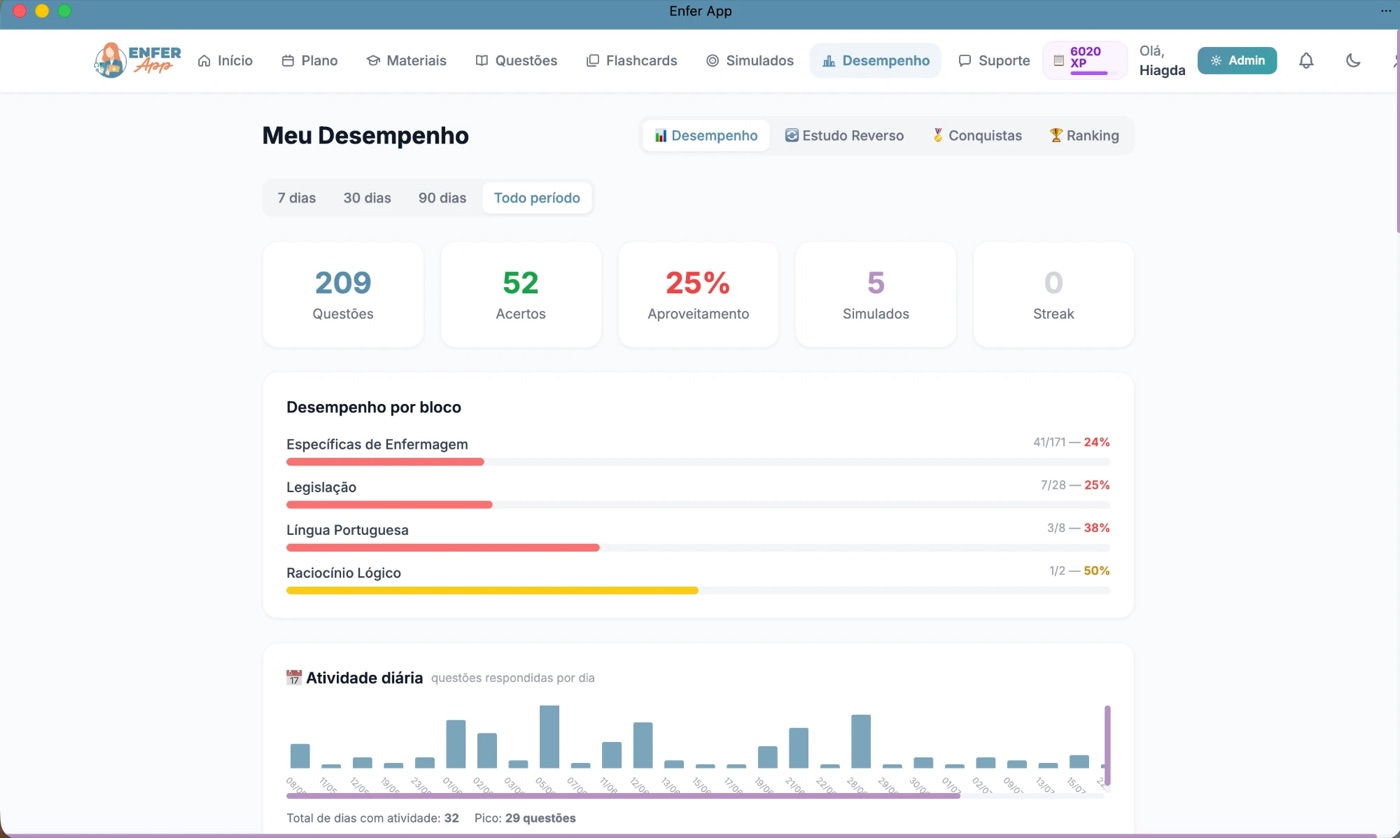Open the title bar overflow dots
The width and height of the screenshot is (1400, 838).
tap(1386, 11)
